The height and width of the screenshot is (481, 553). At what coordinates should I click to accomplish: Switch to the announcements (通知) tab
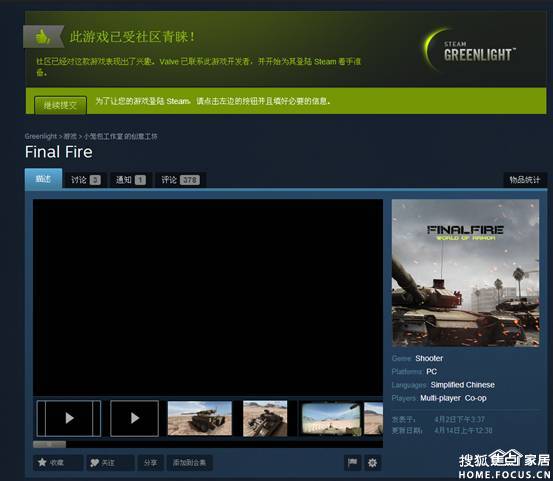pyautogui.click(x=131, y=180)
